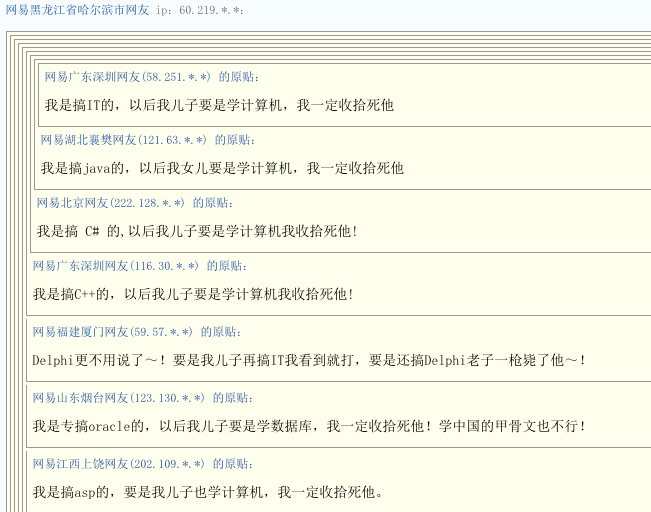Click the comment starting 我是专搞oracle的

click(309, 426)
